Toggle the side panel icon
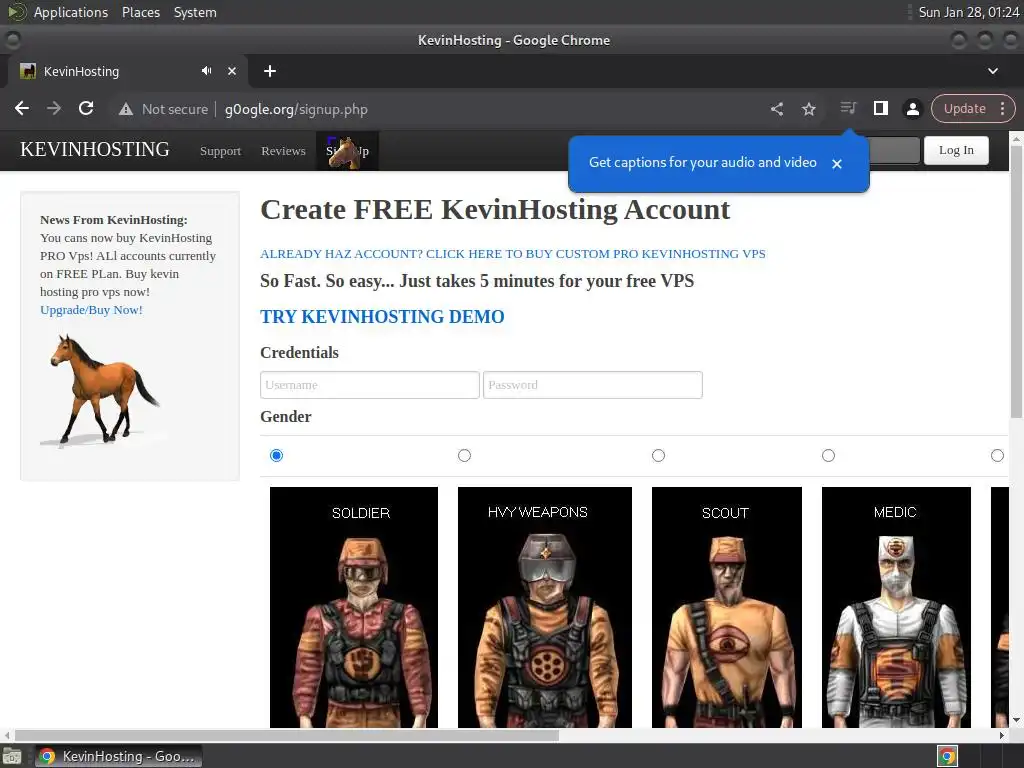Screen dimensions: 1024x768 [x=880, y=108]
